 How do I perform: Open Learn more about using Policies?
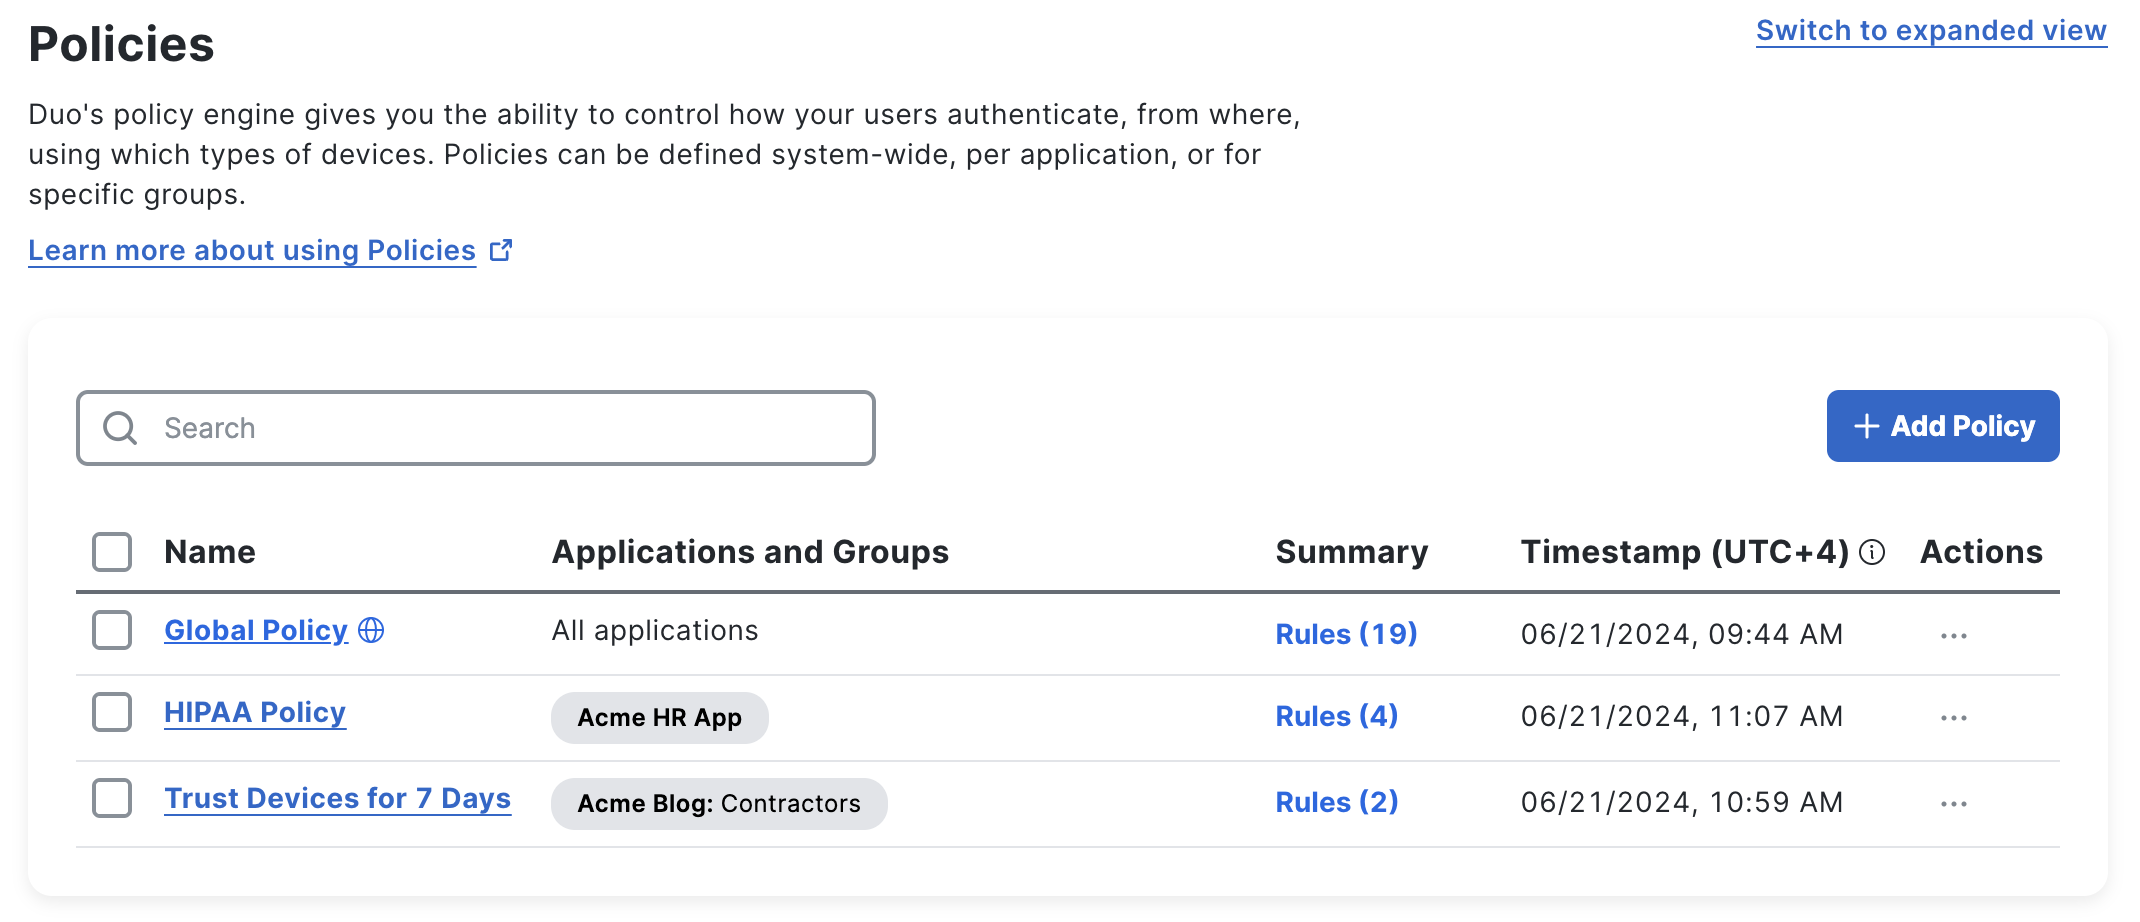(251, 250)
